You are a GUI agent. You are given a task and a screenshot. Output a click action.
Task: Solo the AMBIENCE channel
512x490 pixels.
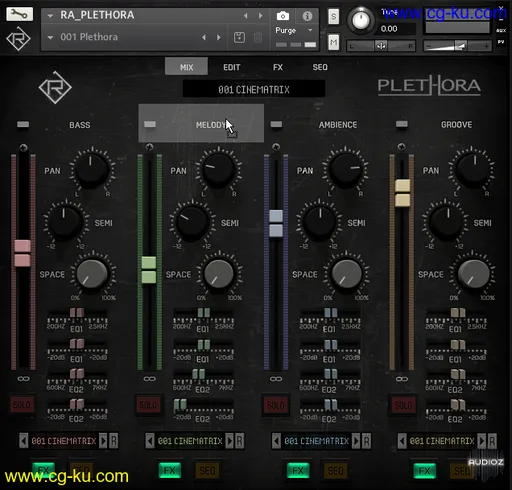tap(276, 405)
